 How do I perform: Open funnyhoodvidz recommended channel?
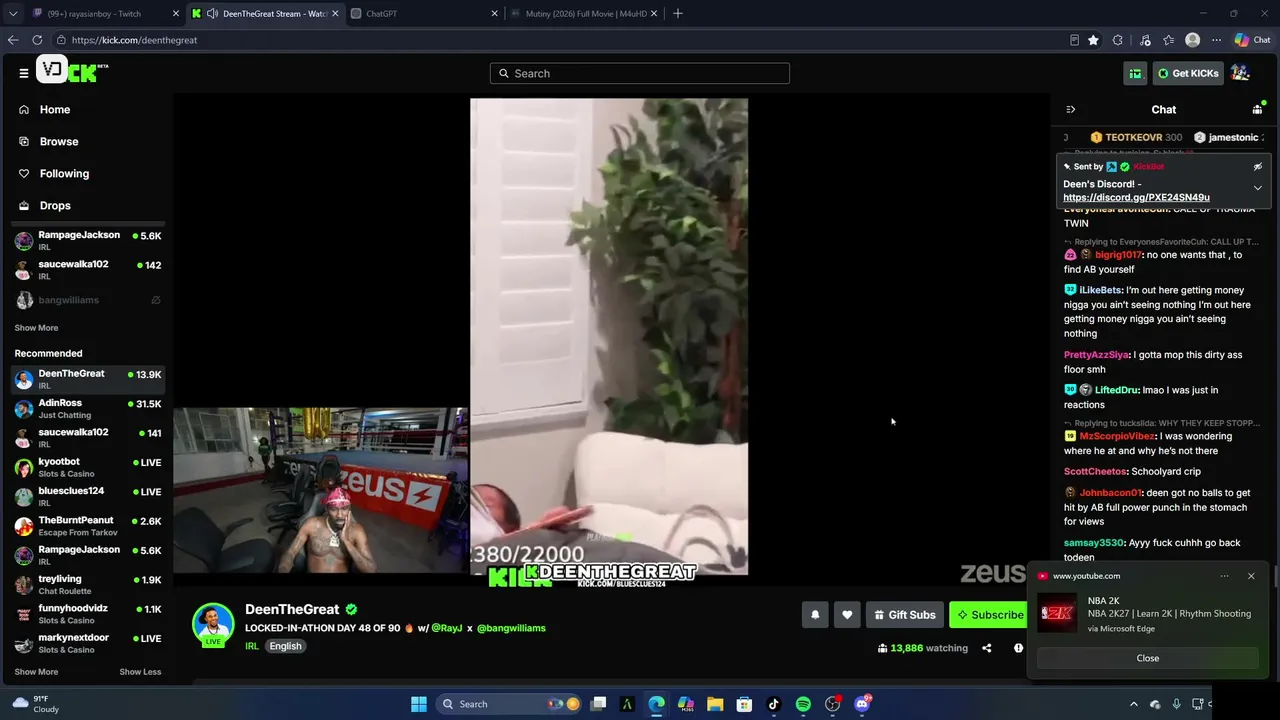click(x=88, y=614)
